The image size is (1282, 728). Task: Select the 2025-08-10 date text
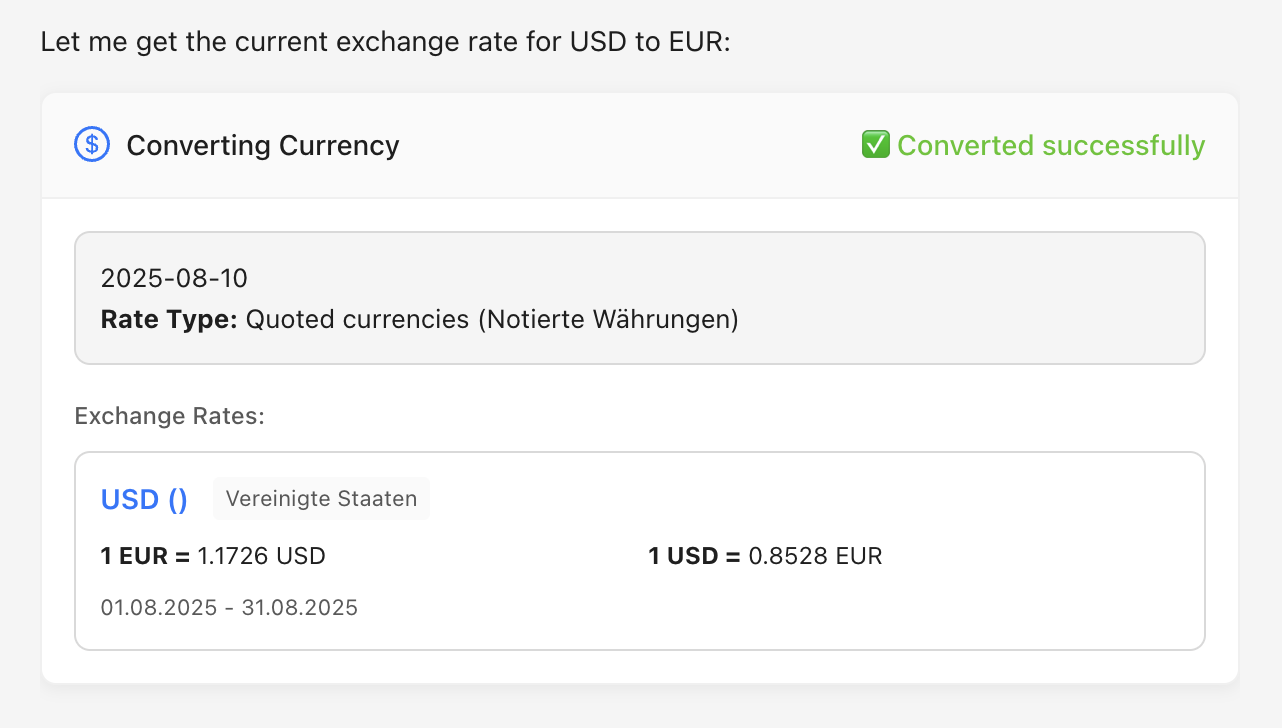[174, 278]
